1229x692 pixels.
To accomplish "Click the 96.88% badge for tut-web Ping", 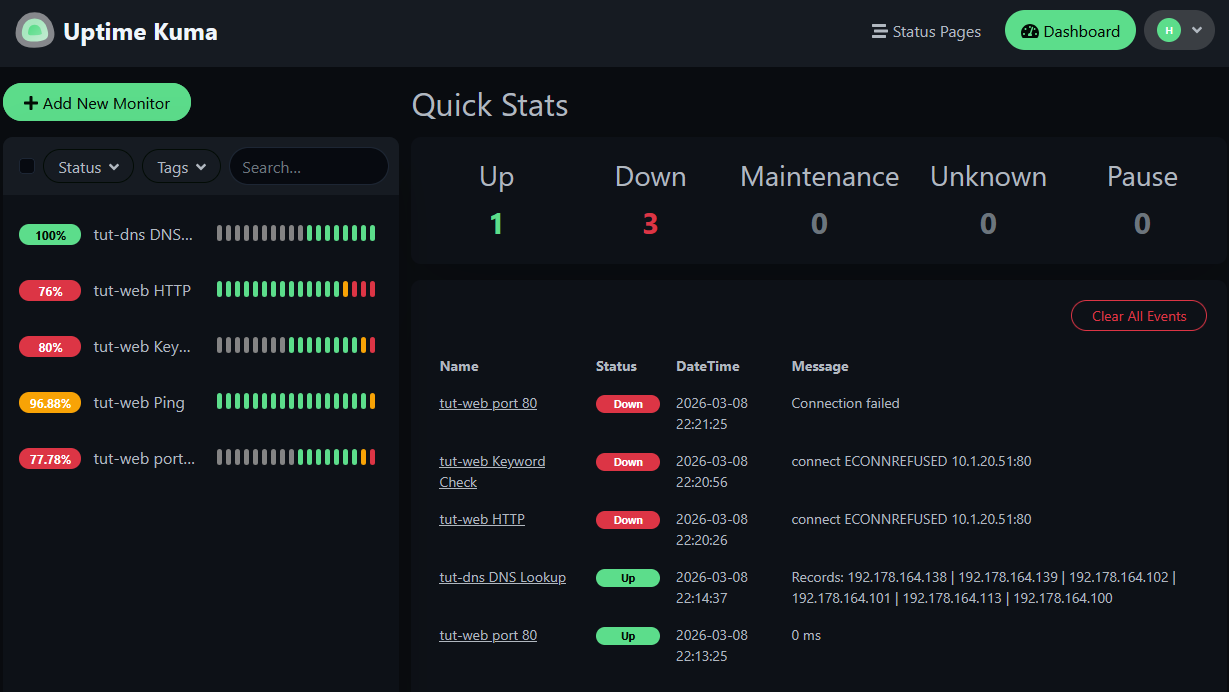I will [x=49, y=402].
